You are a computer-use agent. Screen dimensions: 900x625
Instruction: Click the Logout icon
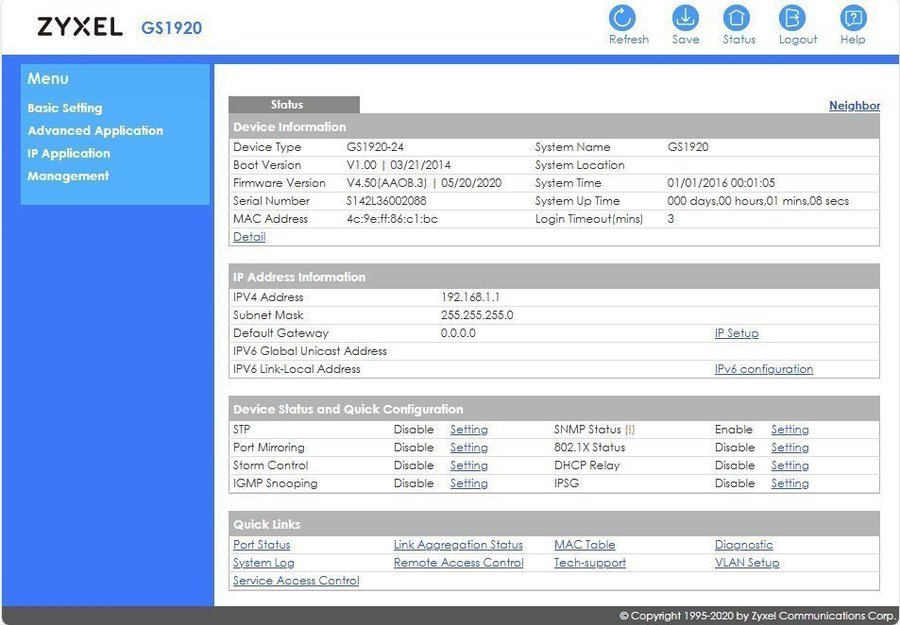point(792,18)
